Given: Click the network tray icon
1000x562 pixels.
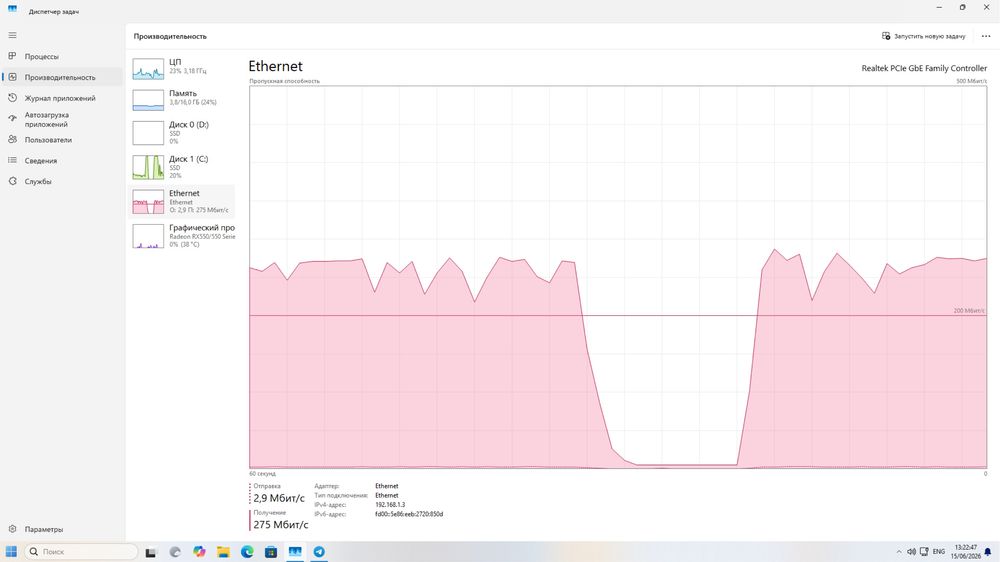Looking at the screenshot, I should point(924,552).
